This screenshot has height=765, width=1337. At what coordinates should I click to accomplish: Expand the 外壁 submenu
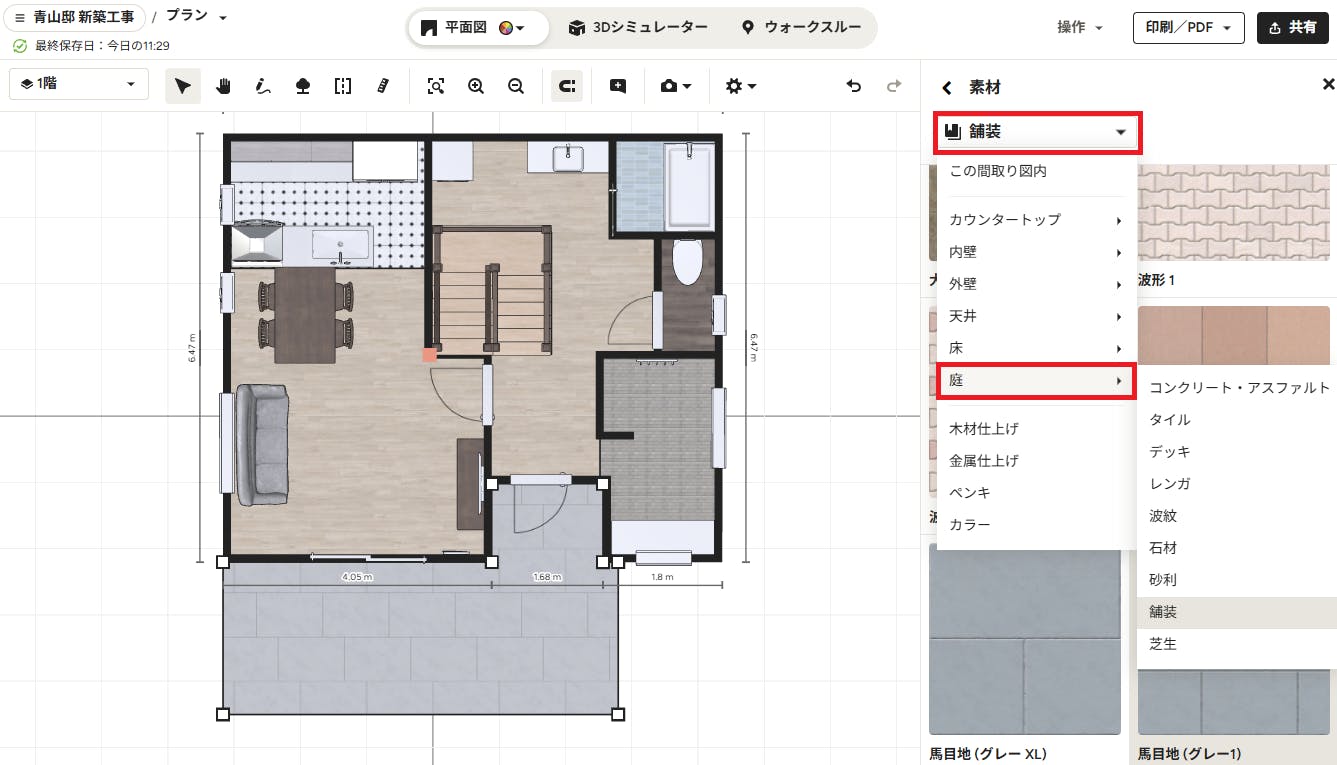(x=1037, y=284)
